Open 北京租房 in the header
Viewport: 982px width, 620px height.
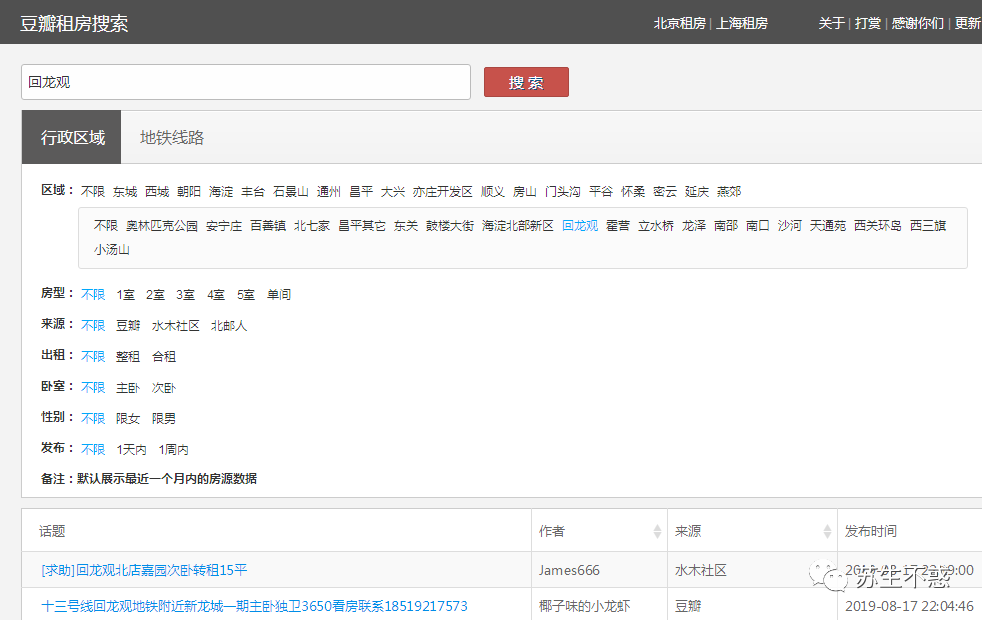click(x=680, y=23)
